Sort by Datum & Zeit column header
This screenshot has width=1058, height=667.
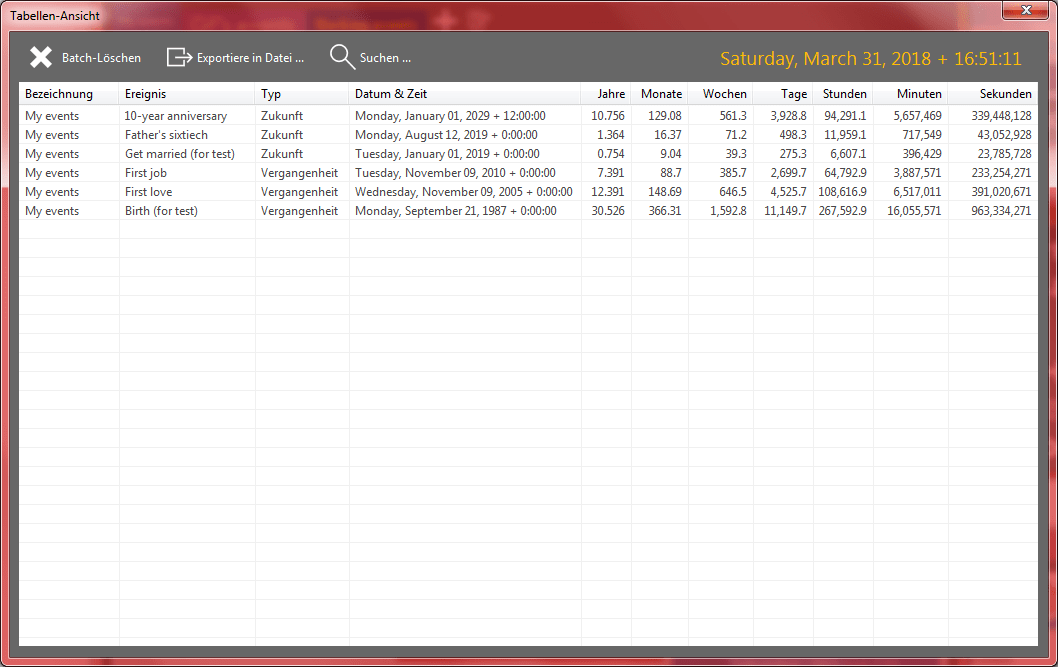pos(465,94)
